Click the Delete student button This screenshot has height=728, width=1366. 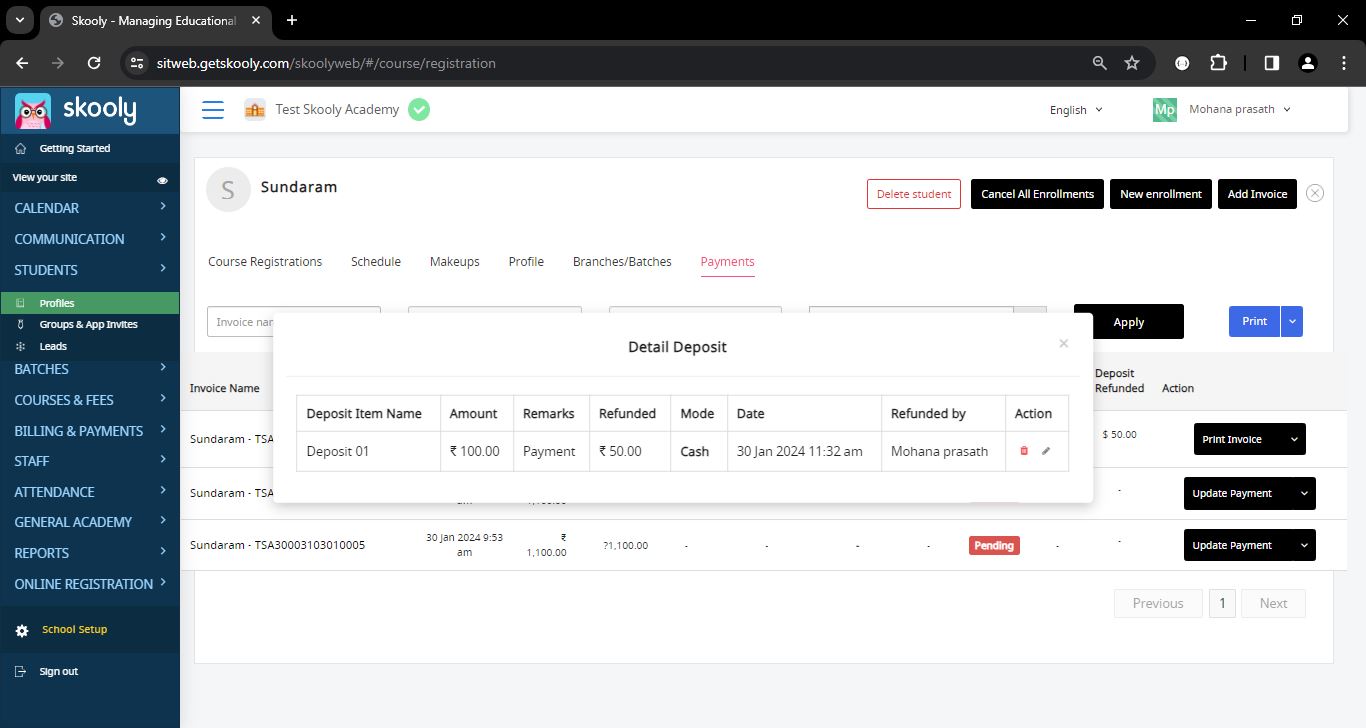click(914, 194)
